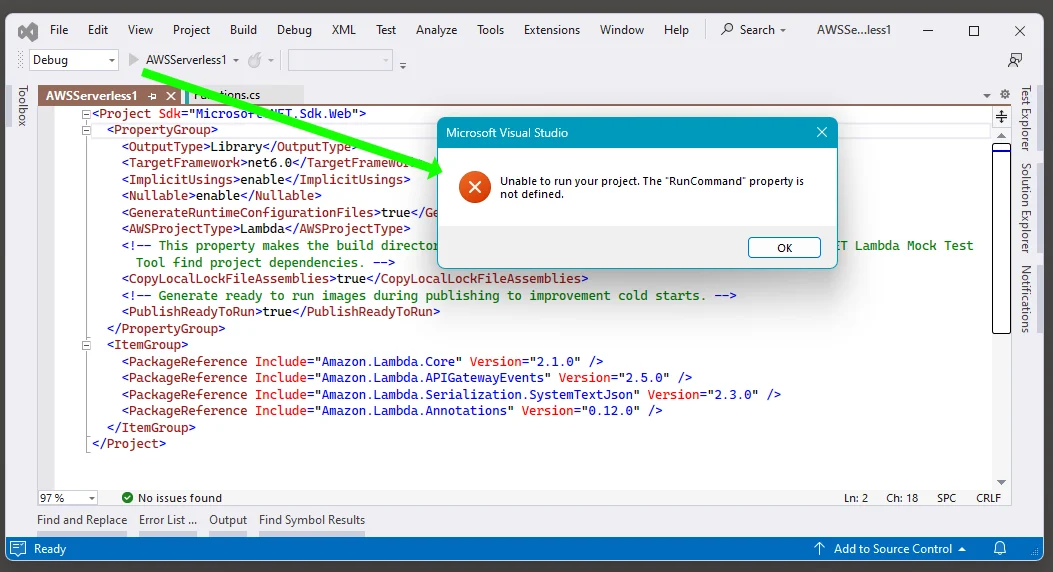
Task: Click the Ch: 18 column indicator
Action: coord(902,498)
